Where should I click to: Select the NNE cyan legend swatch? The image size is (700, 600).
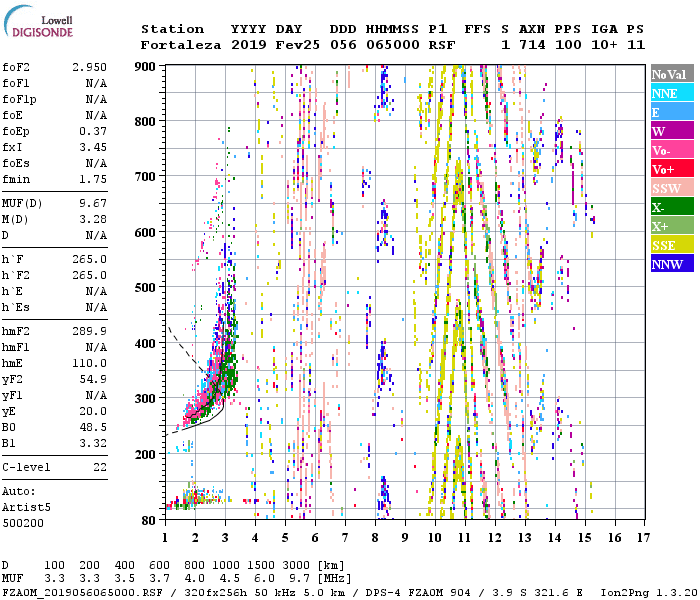point(672,93)
